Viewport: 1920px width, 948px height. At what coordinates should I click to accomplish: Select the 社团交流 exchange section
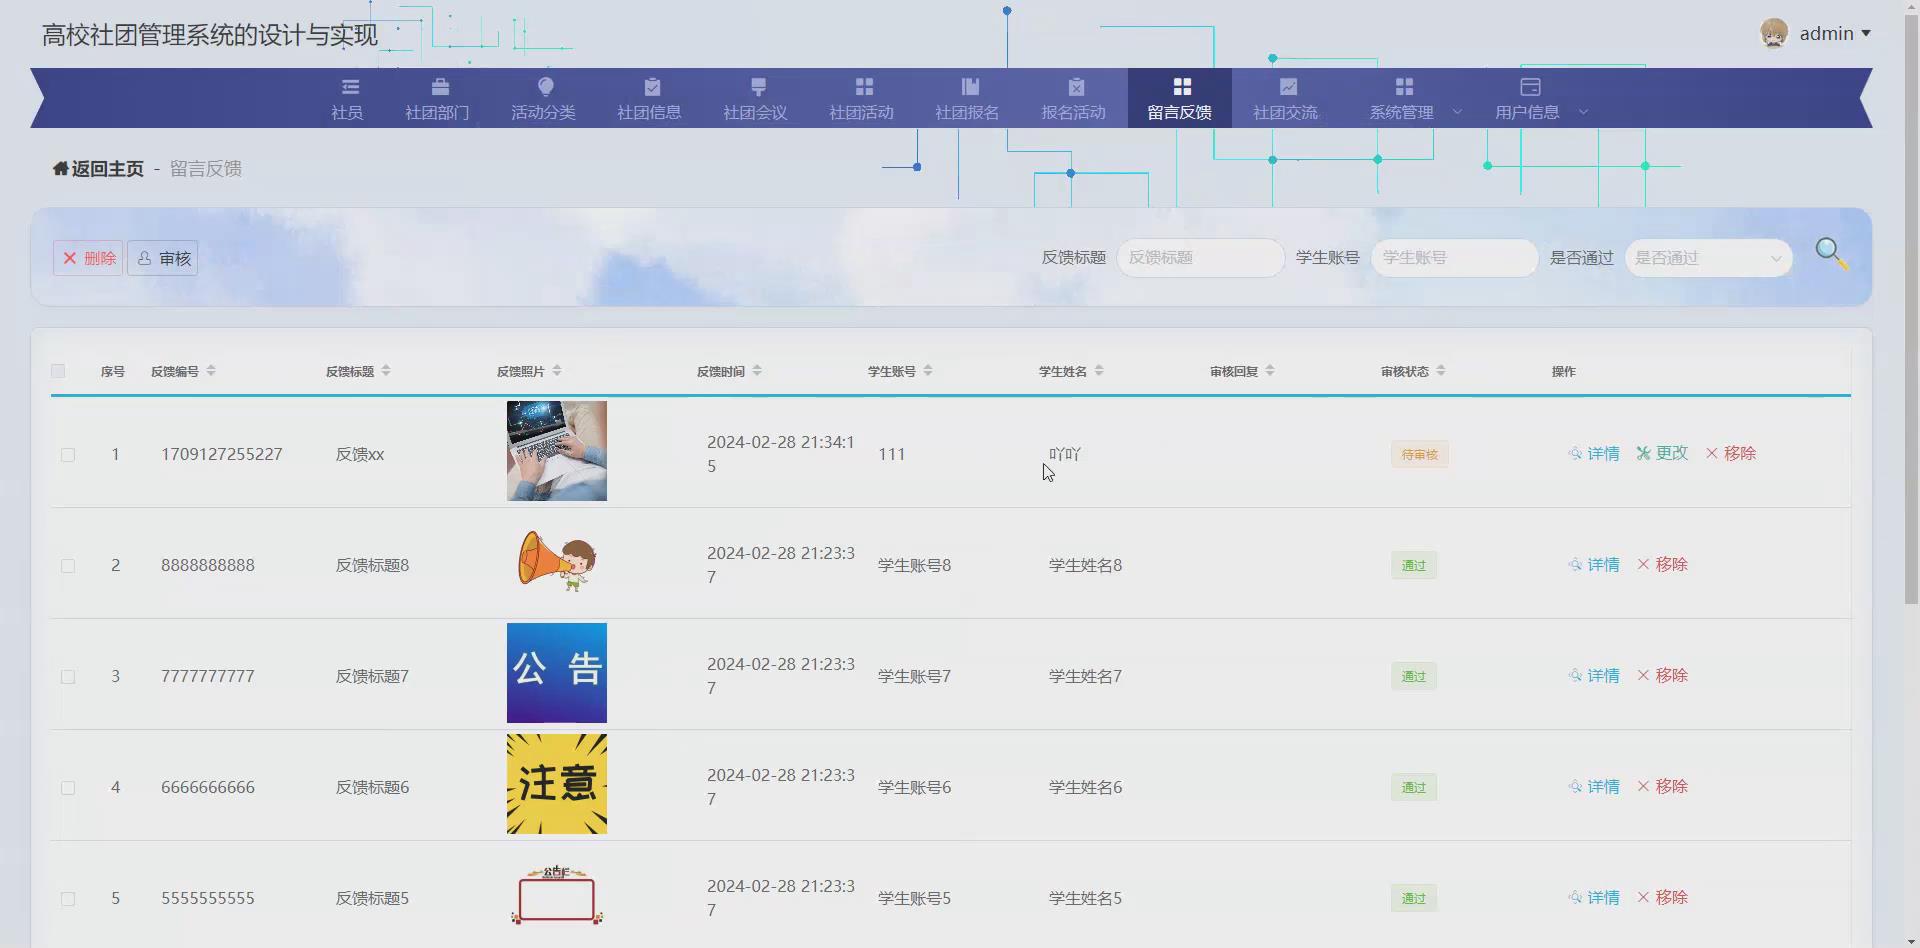click(x=1286, y=99)
